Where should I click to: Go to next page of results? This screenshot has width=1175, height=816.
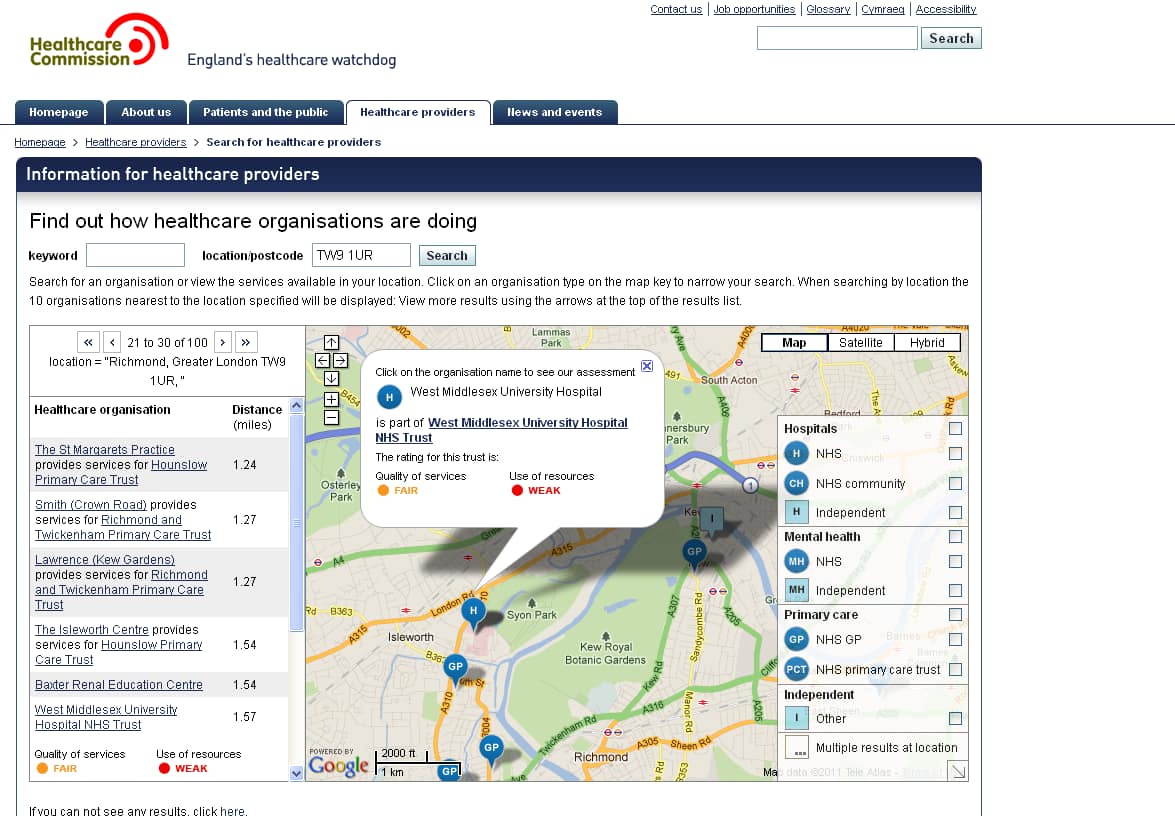pyautogui.click(x=223, y=342)
